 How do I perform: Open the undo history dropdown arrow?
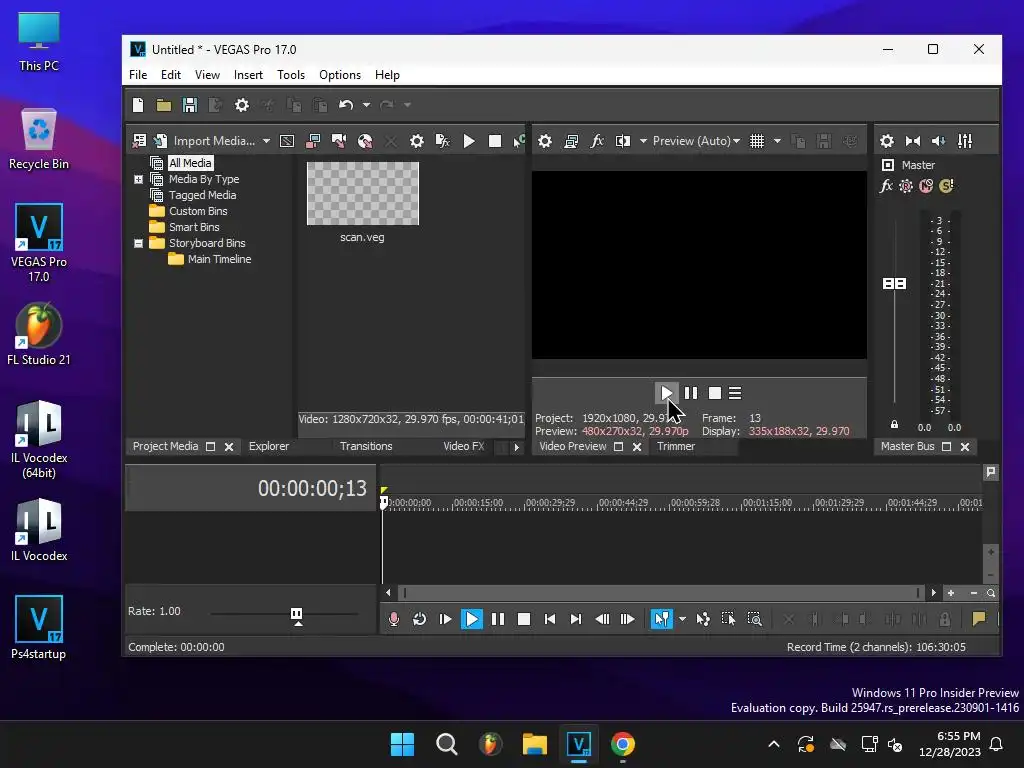coord(366,105)
